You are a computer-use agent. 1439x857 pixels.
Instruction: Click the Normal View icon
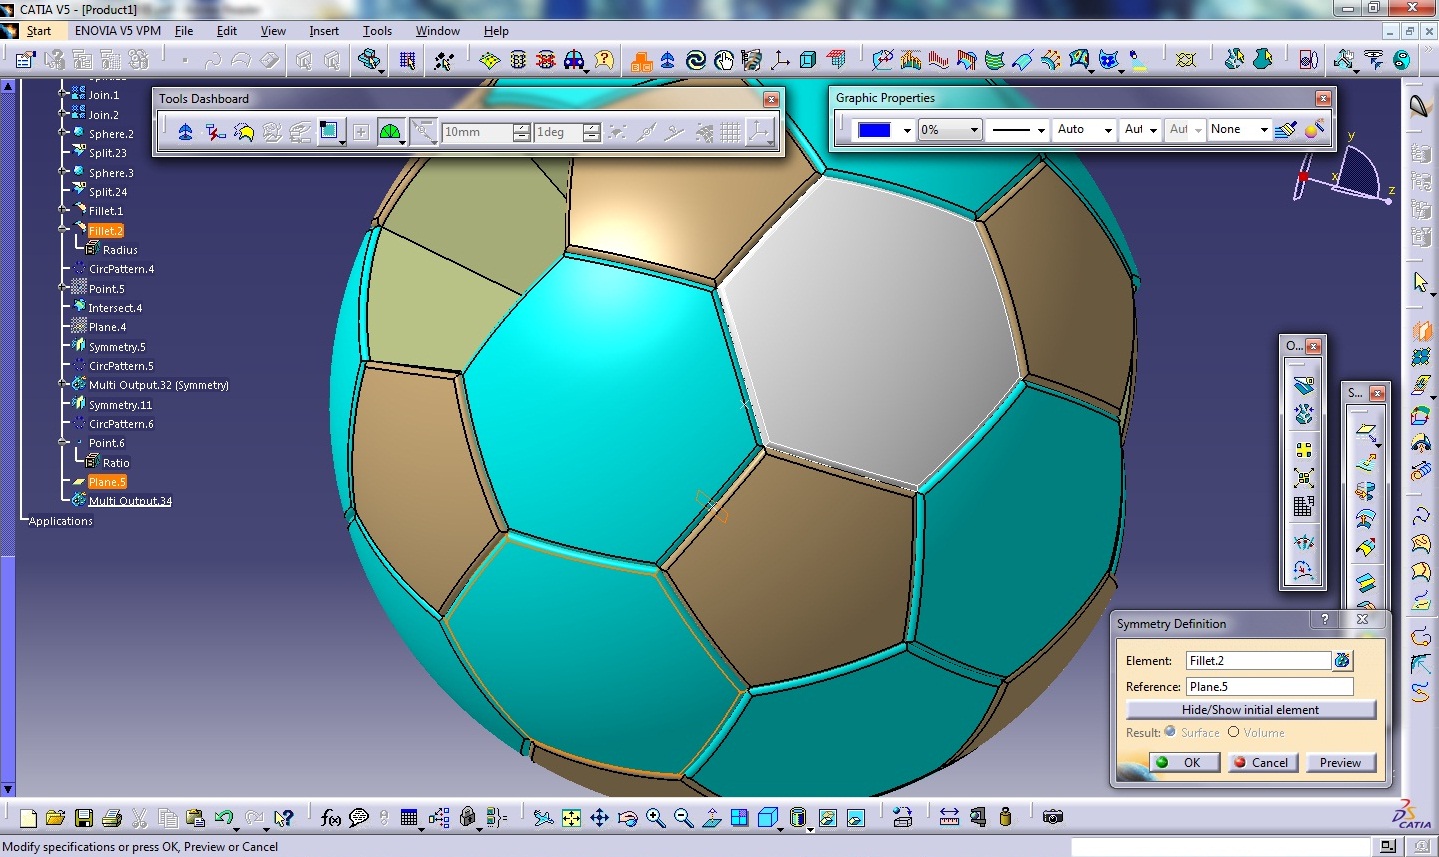[x=711, y=818]
